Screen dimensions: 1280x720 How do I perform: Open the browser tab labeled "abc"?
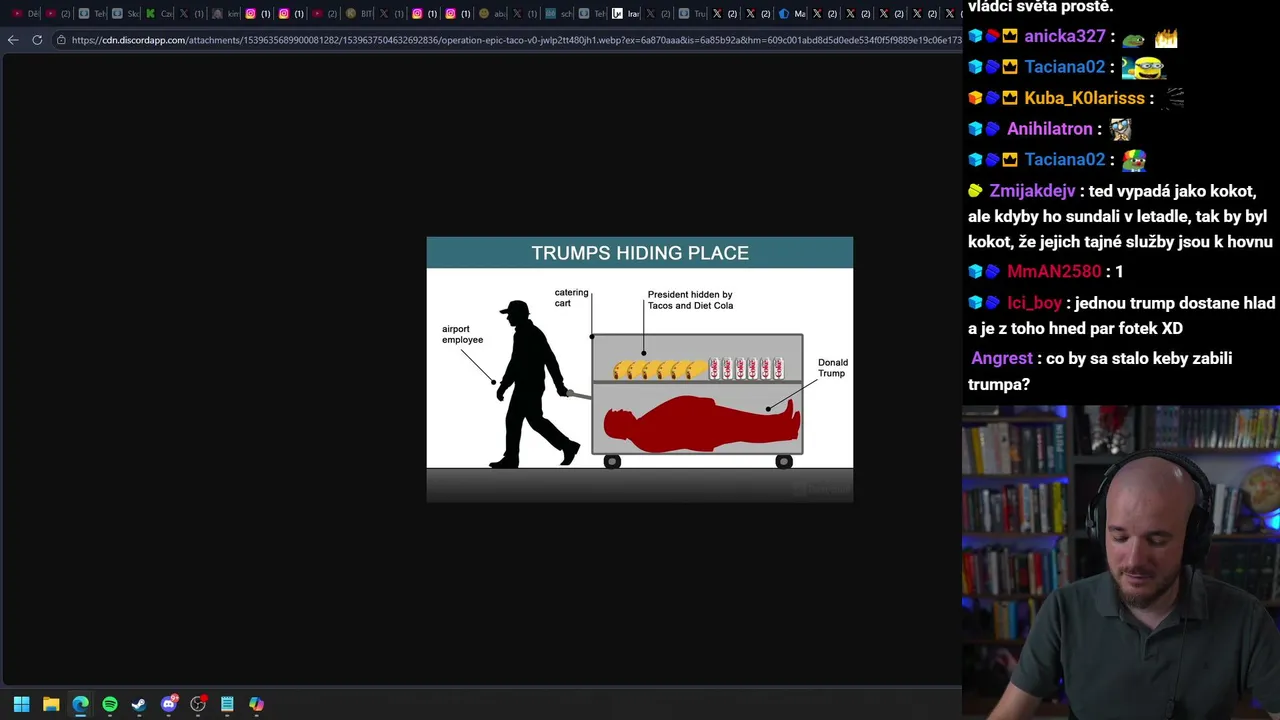pos(491,14)
